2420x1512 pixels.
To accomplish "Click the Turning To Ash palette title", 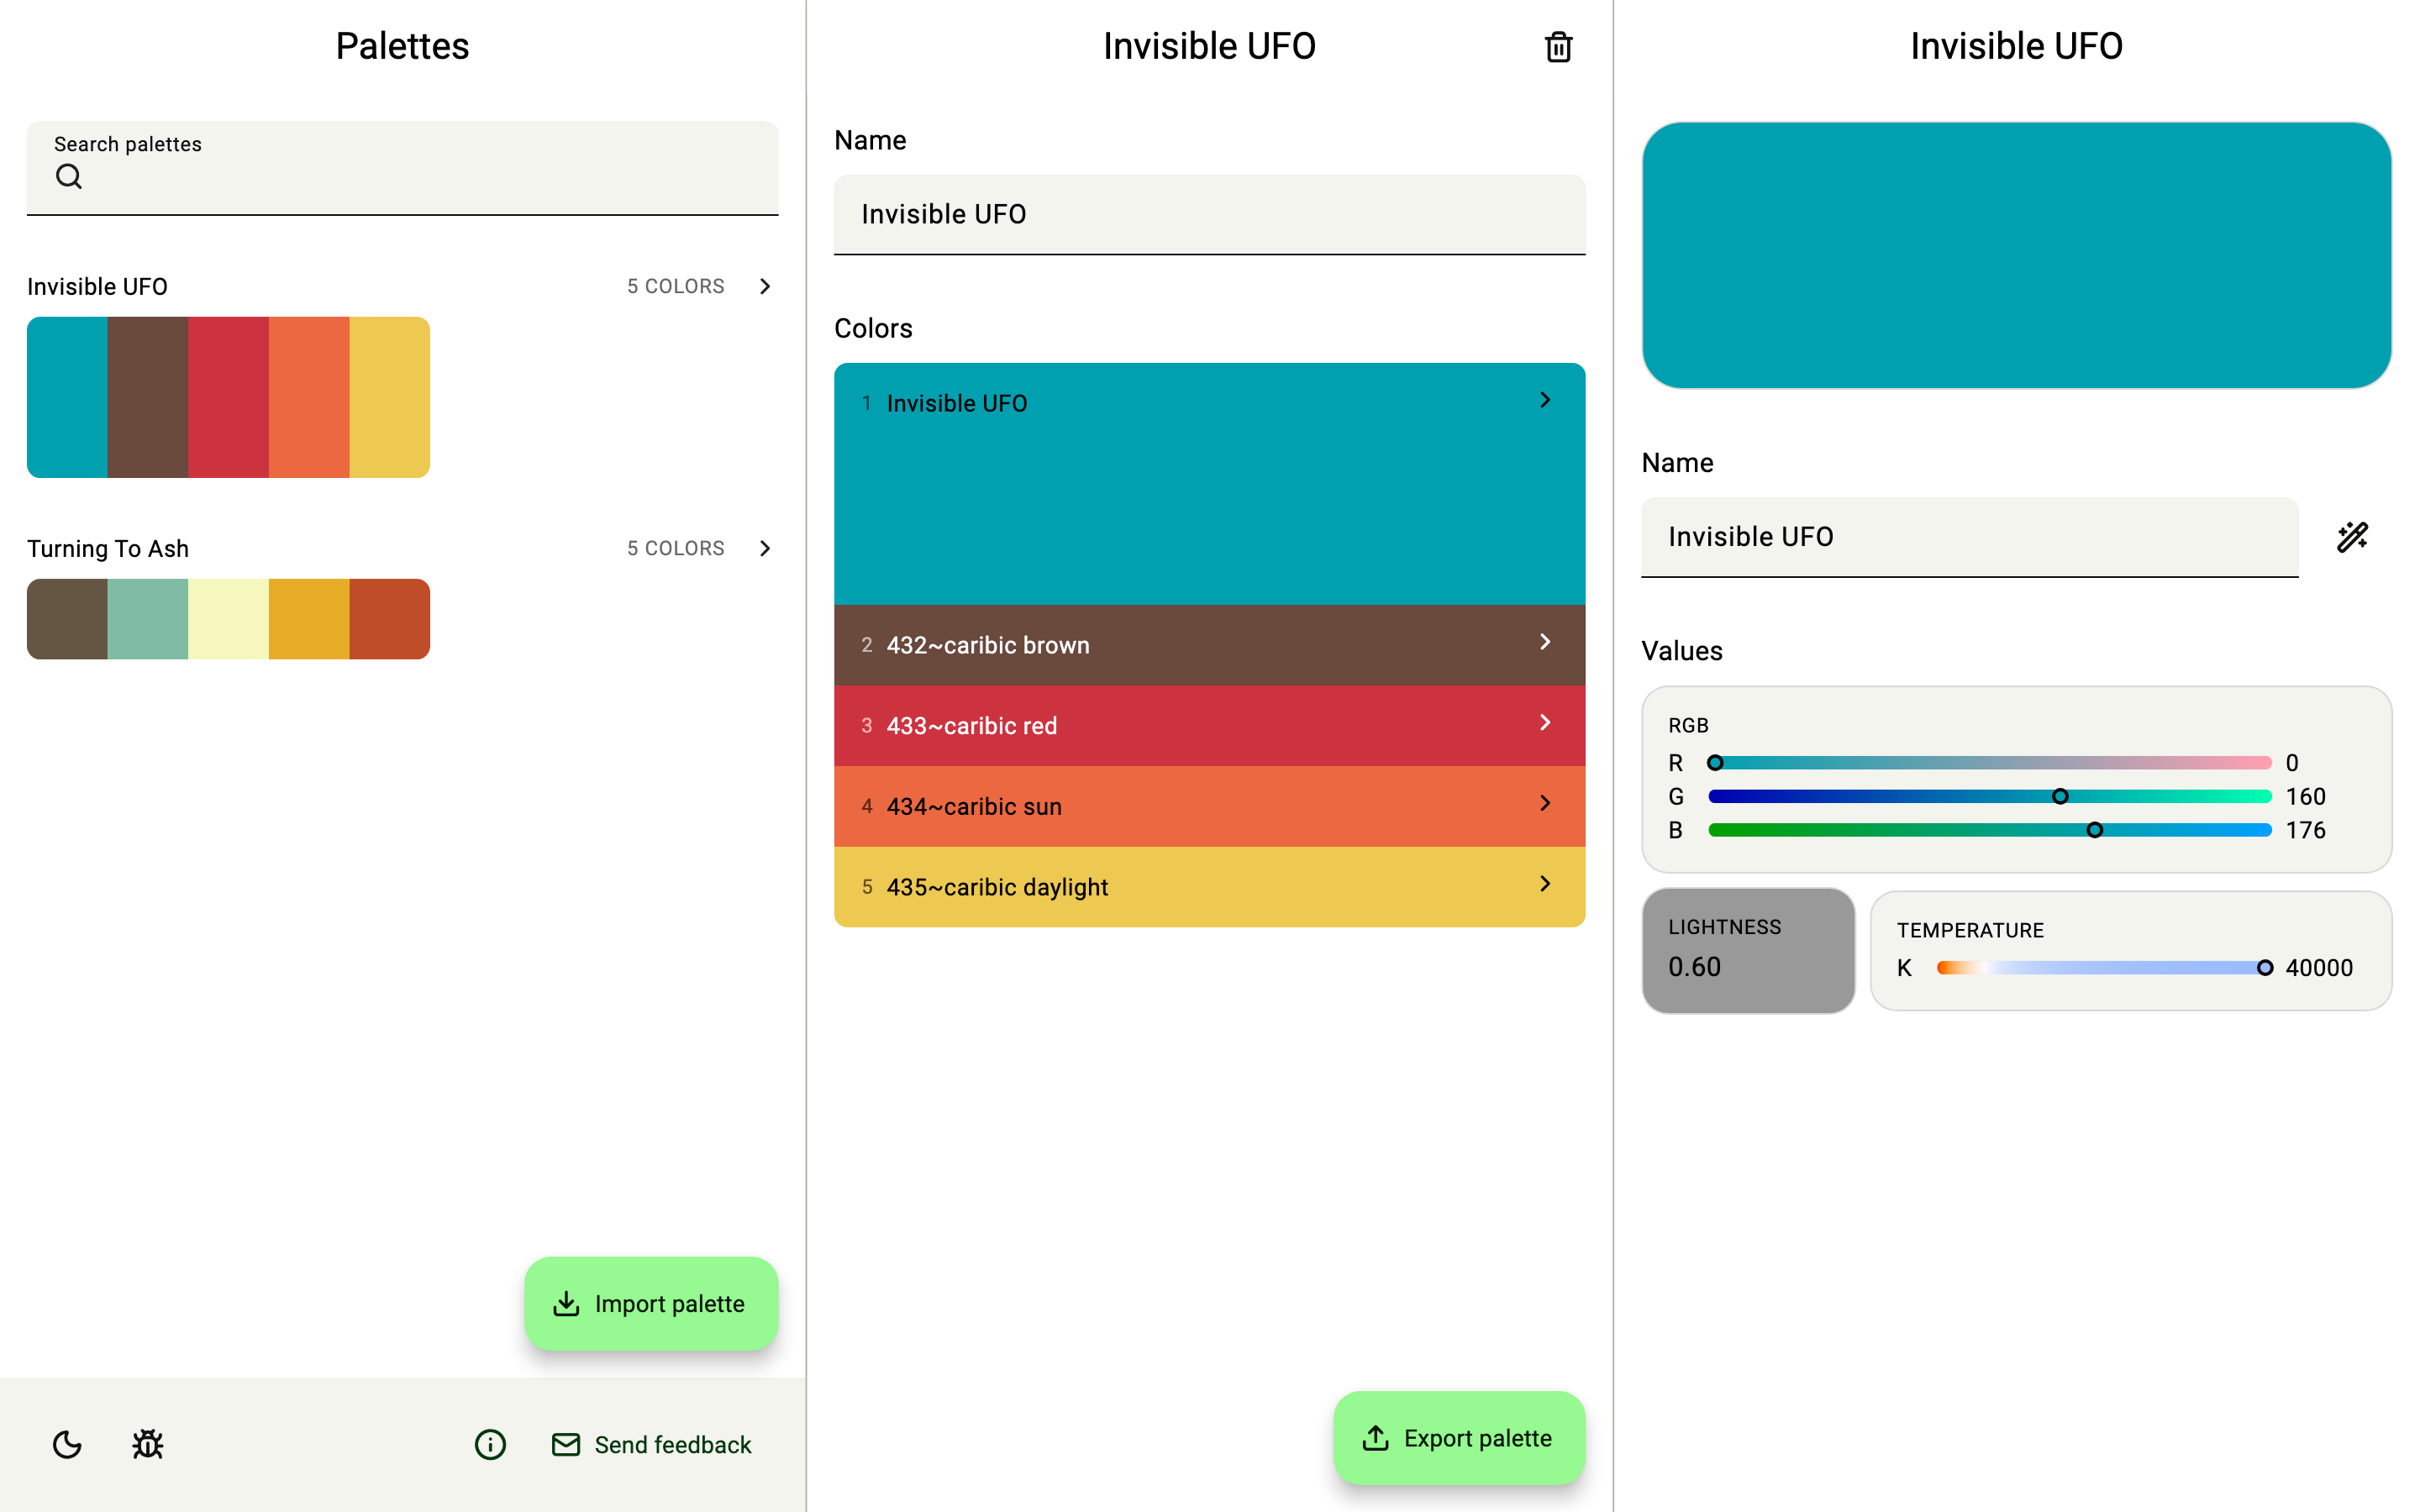I will click(x=108, y=549).
